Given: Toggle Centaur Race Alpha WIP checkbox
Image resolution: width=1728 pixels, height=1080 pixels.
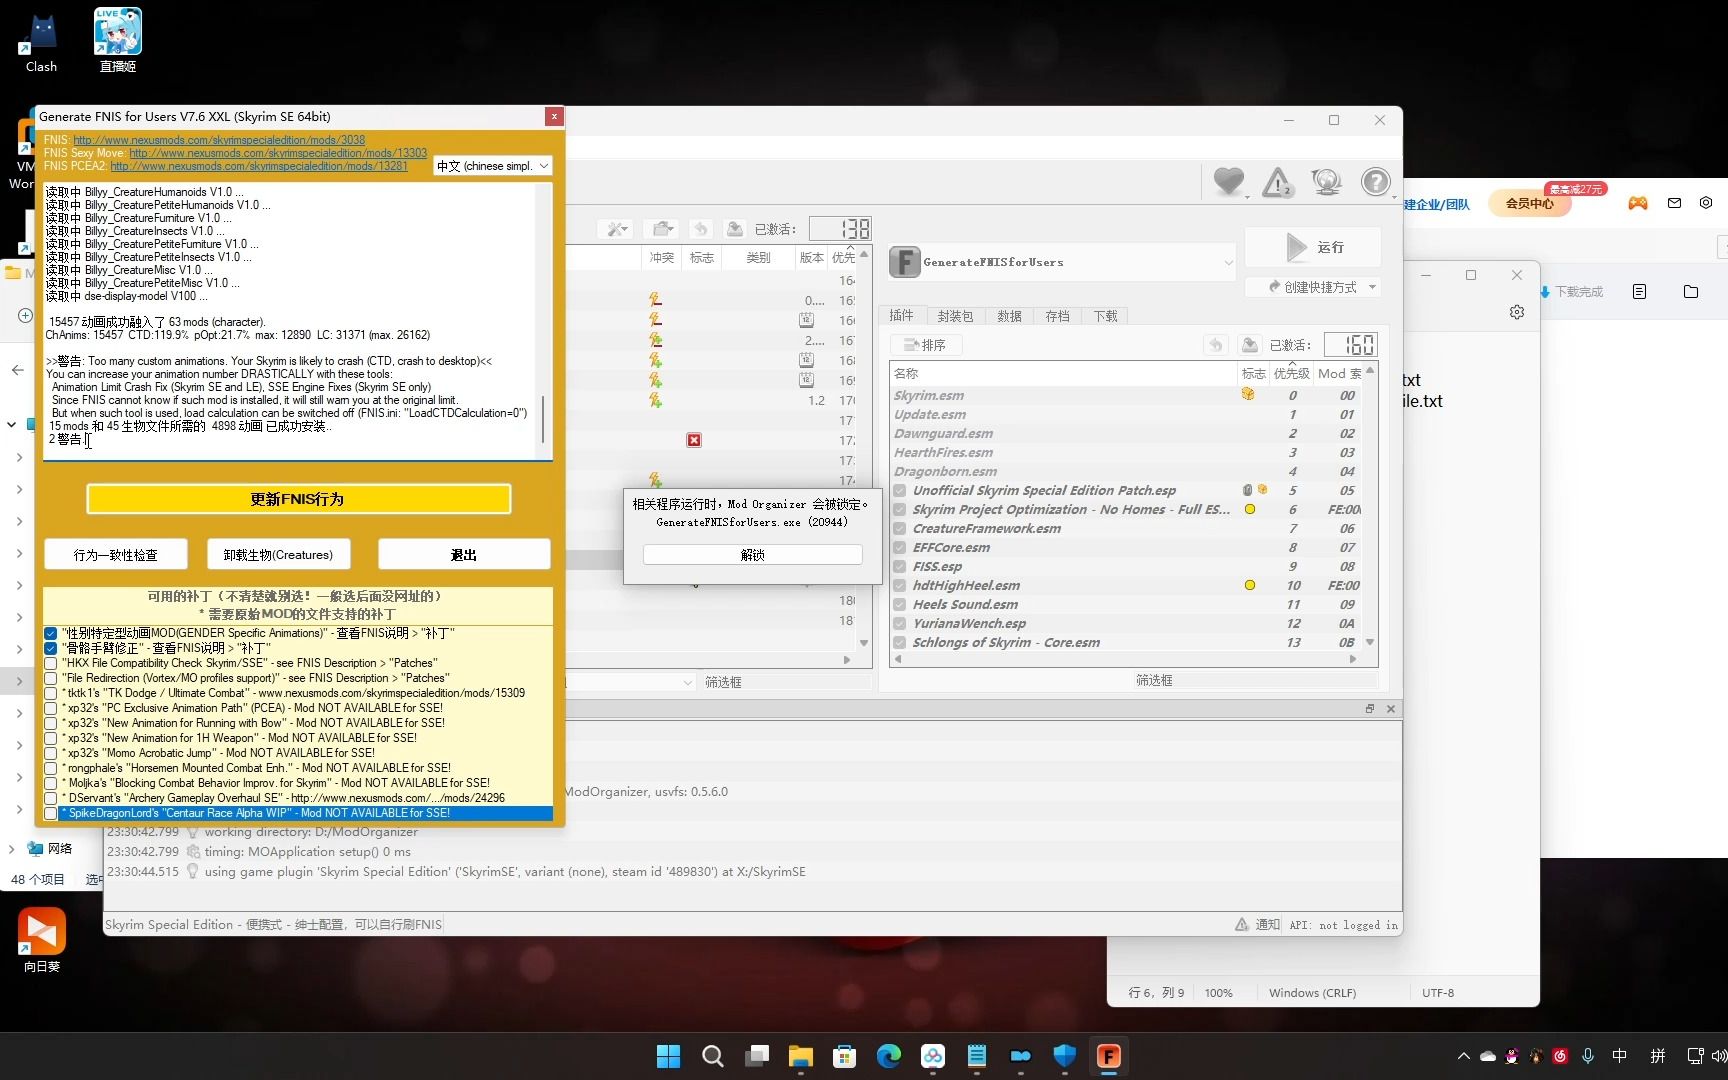Looking at the screenshot, I should pyautogui.click(x=51, y=814).
